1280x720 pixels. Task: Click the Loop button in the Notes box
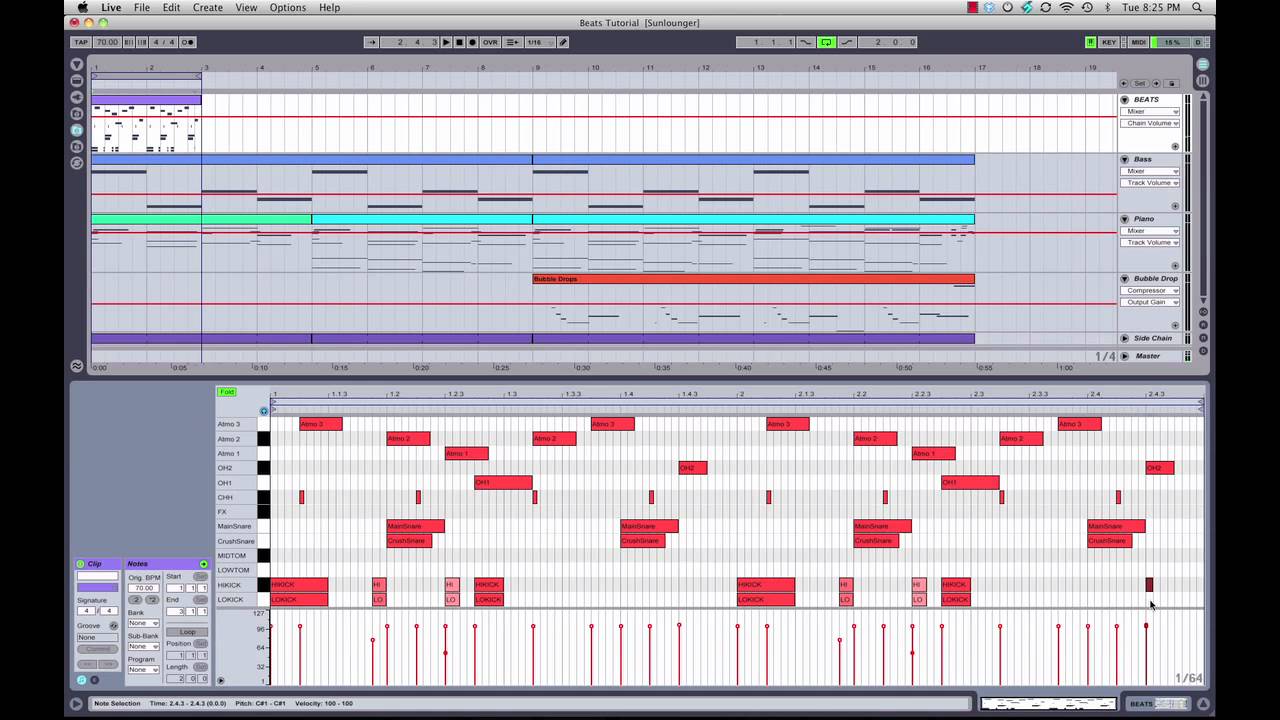click(x=187, y=632)
